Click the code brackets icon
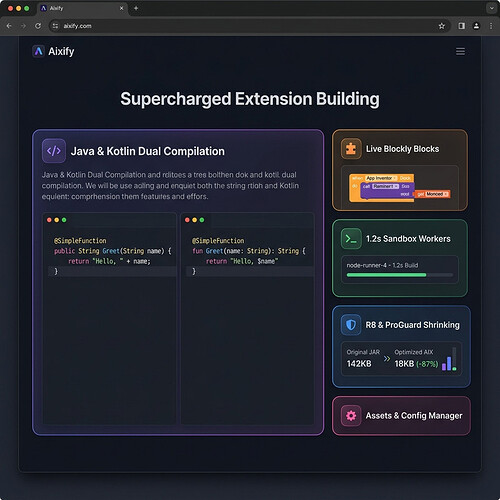500x500 pixels. pos(54,151)
